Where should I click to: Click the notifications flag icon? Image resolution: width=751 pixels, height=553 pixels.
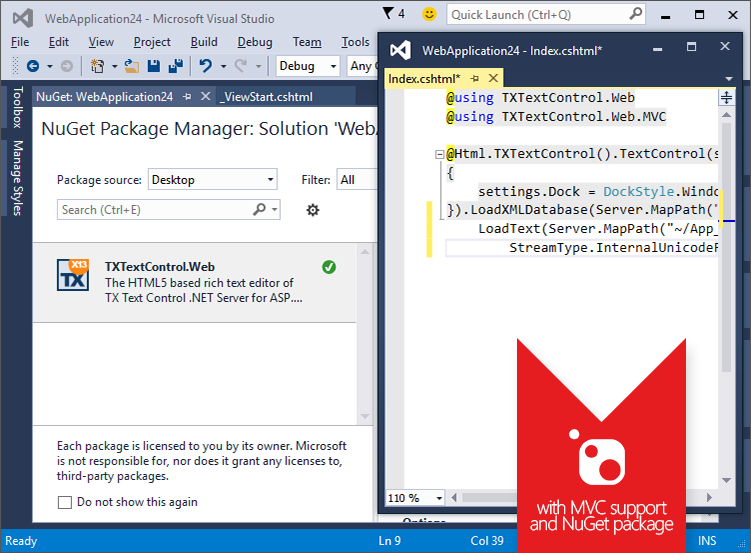tap(389, 14)
